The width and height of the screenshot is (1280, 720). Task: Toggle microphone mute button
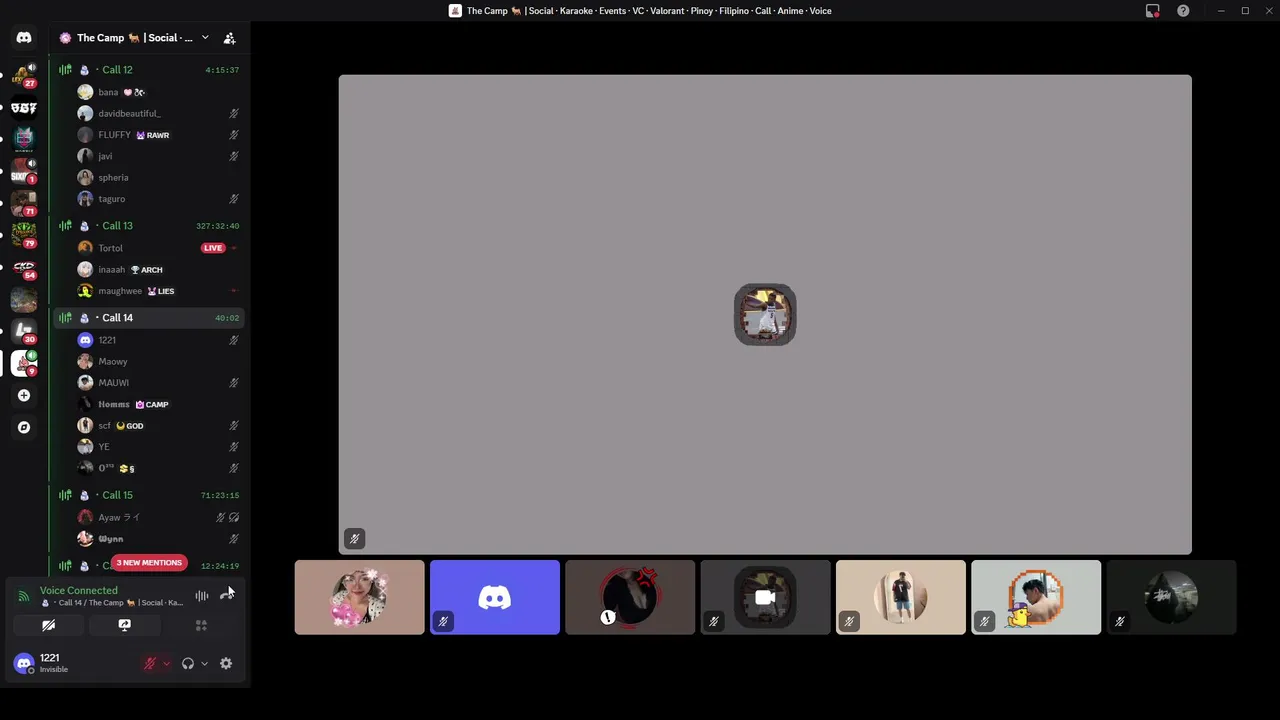tap(150, 664)
